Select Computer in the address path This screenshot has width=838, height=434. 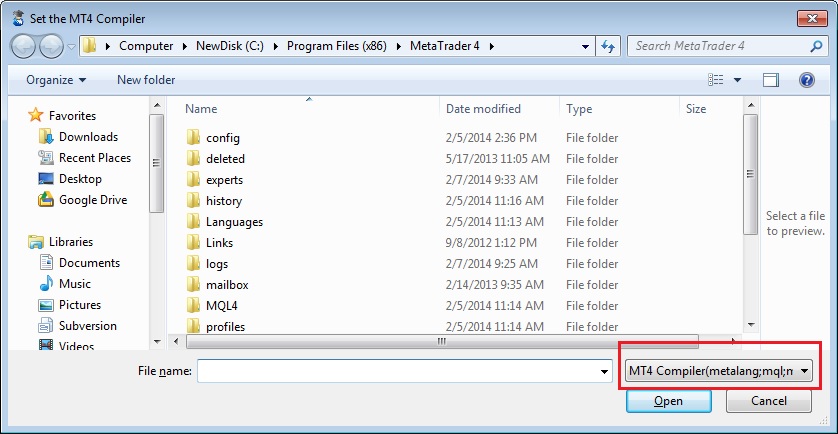coord(146,46)
